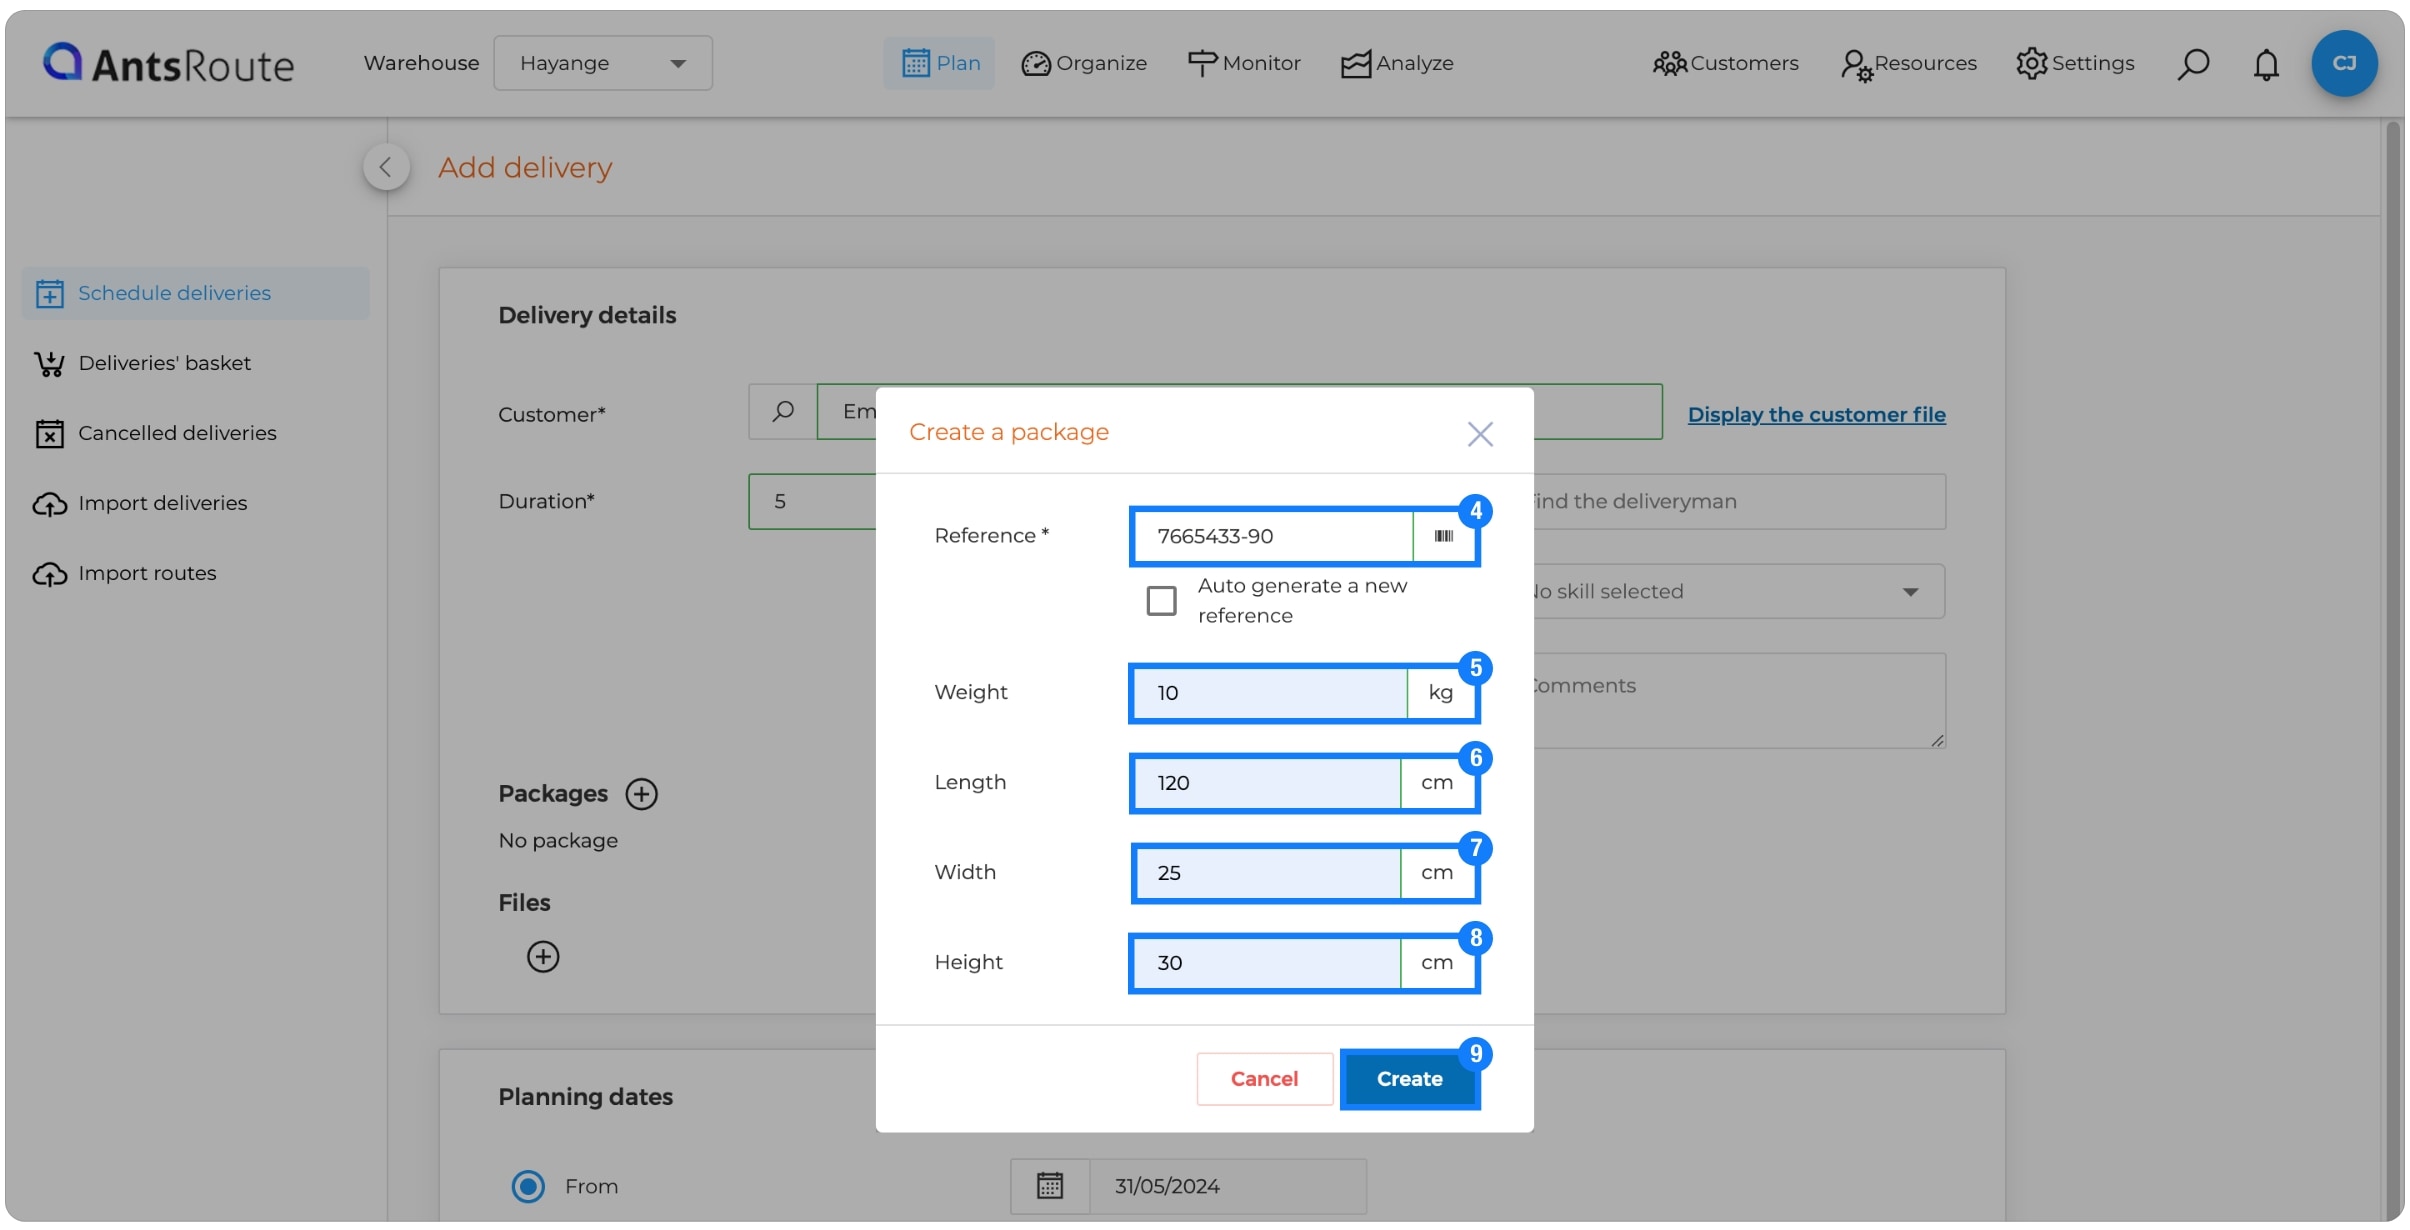Click the Duration input field
Image resolution: width=2410 pixels, height=1230 pixels.
812,501
